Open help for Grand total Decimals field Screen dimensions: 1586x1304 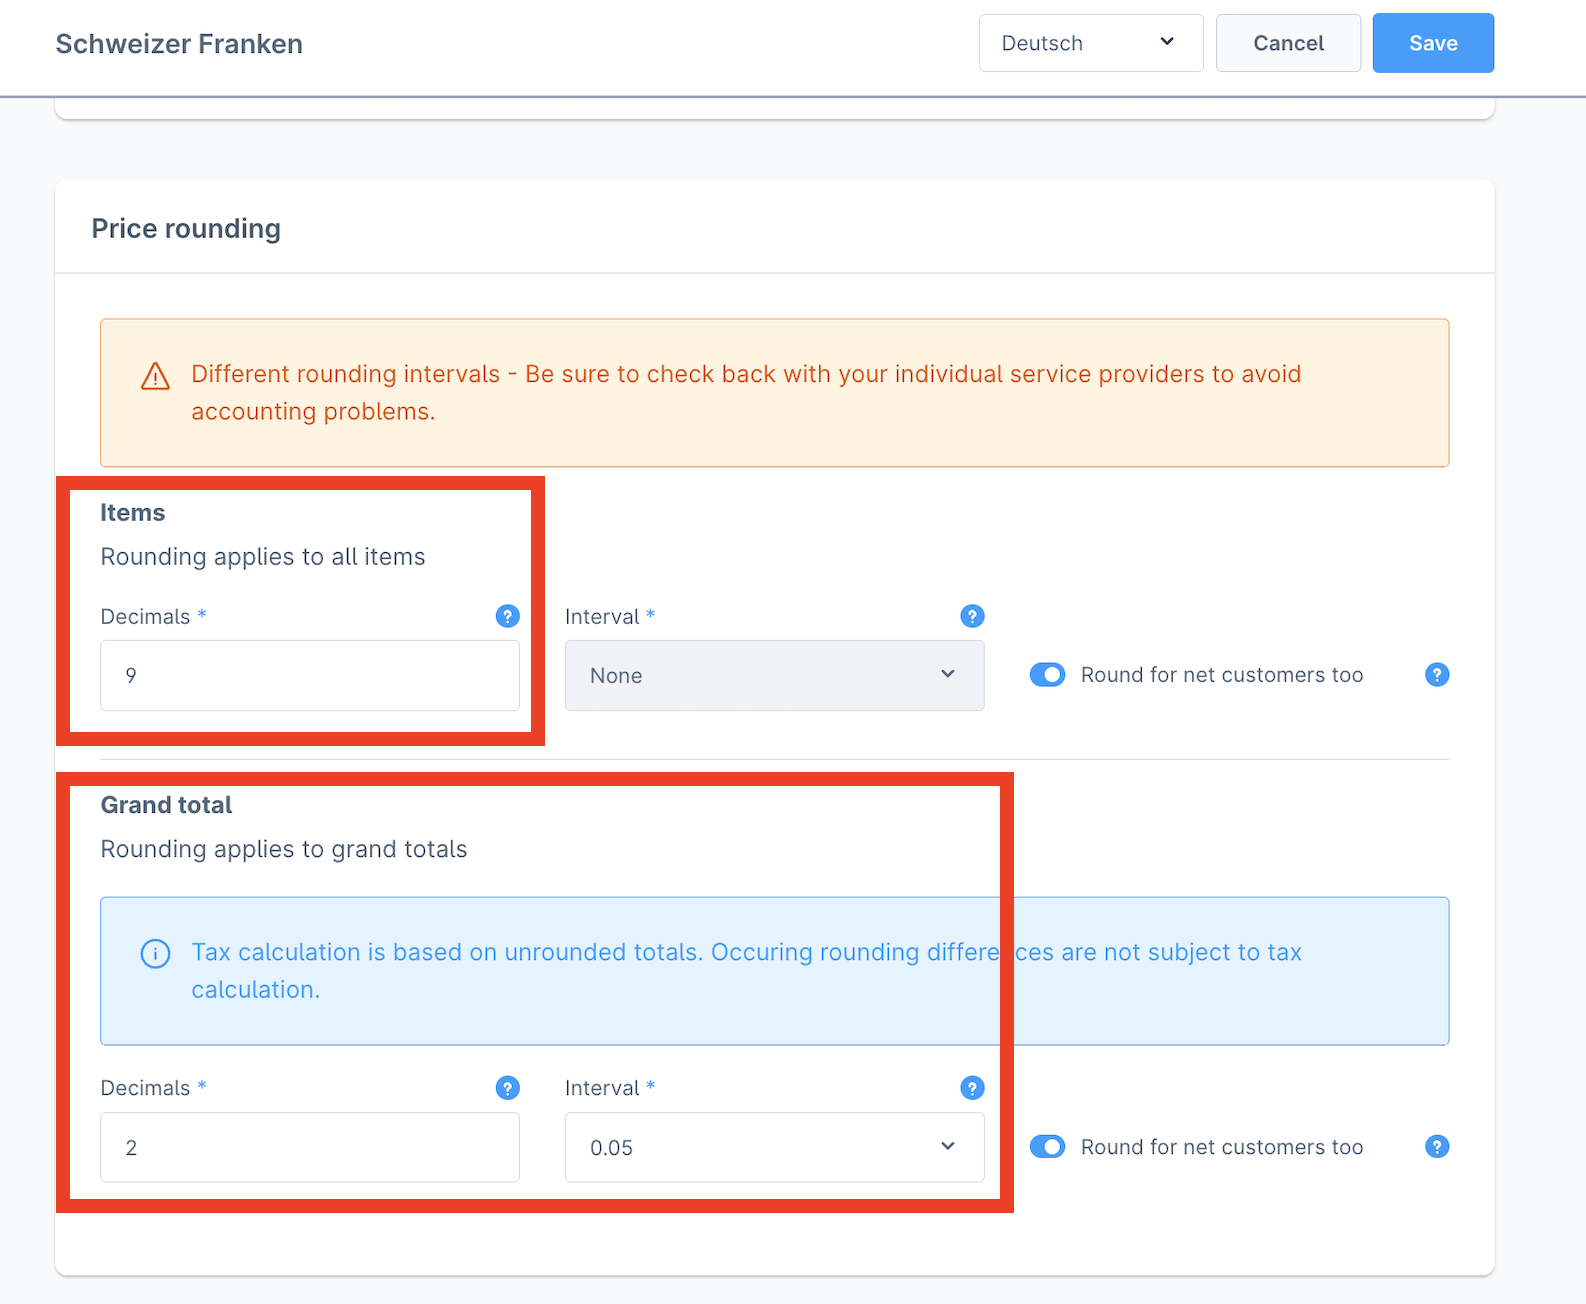[507, 1088]
